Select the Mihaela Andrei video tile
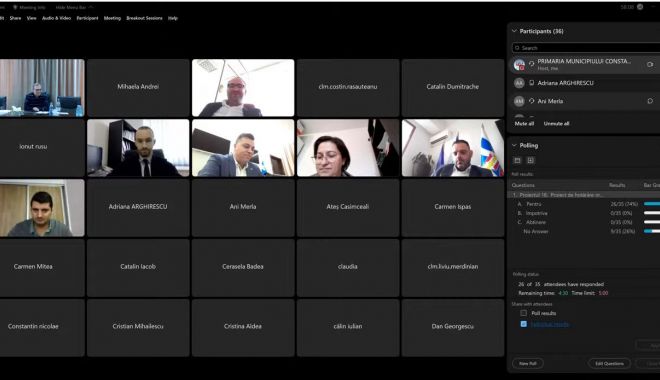Image resolution: width=660 pixels, height=380 pixels. tap(138, 88)
